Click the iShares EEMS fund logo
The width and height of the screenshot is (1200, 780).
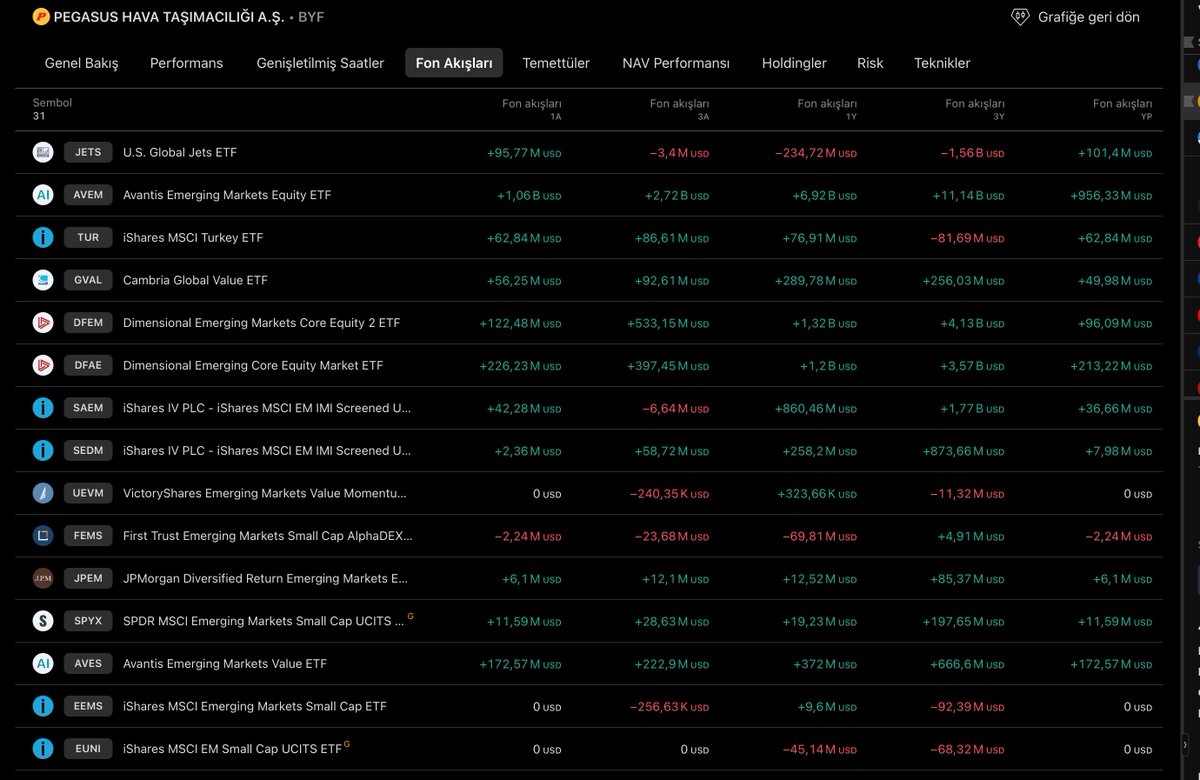[x=42, y=706]
